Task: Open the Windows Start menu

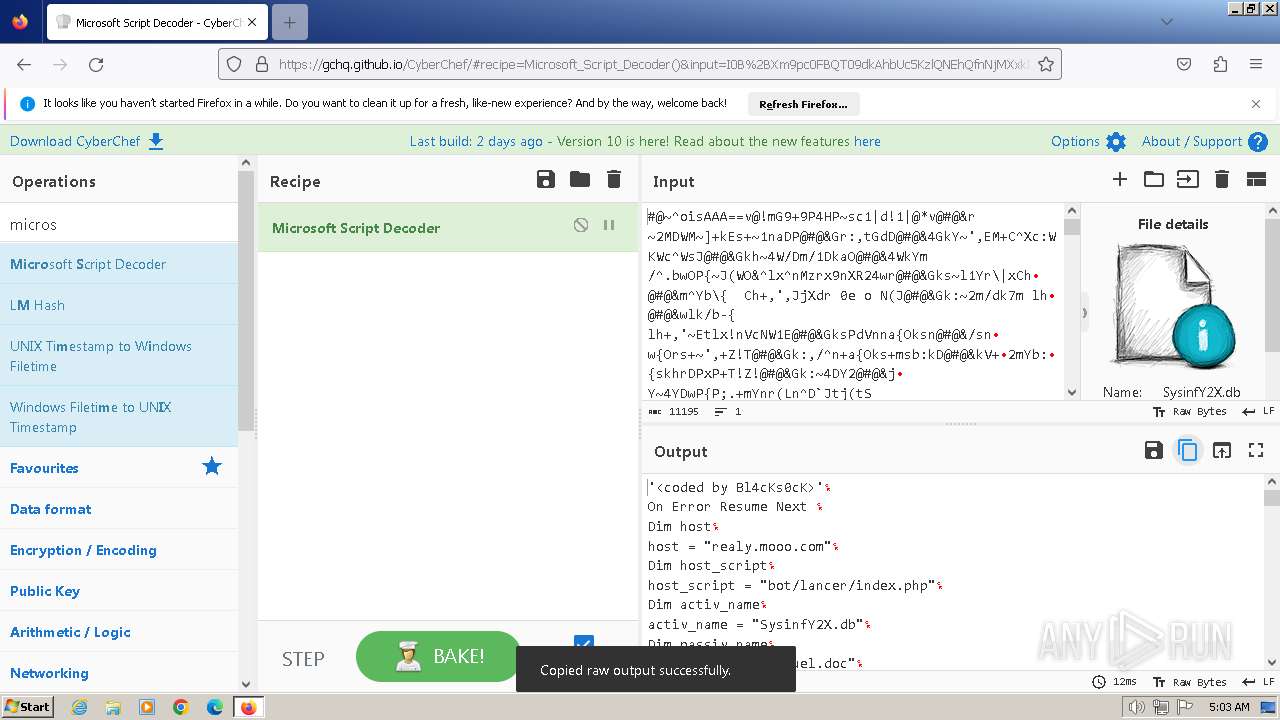Action: (27, 706)
